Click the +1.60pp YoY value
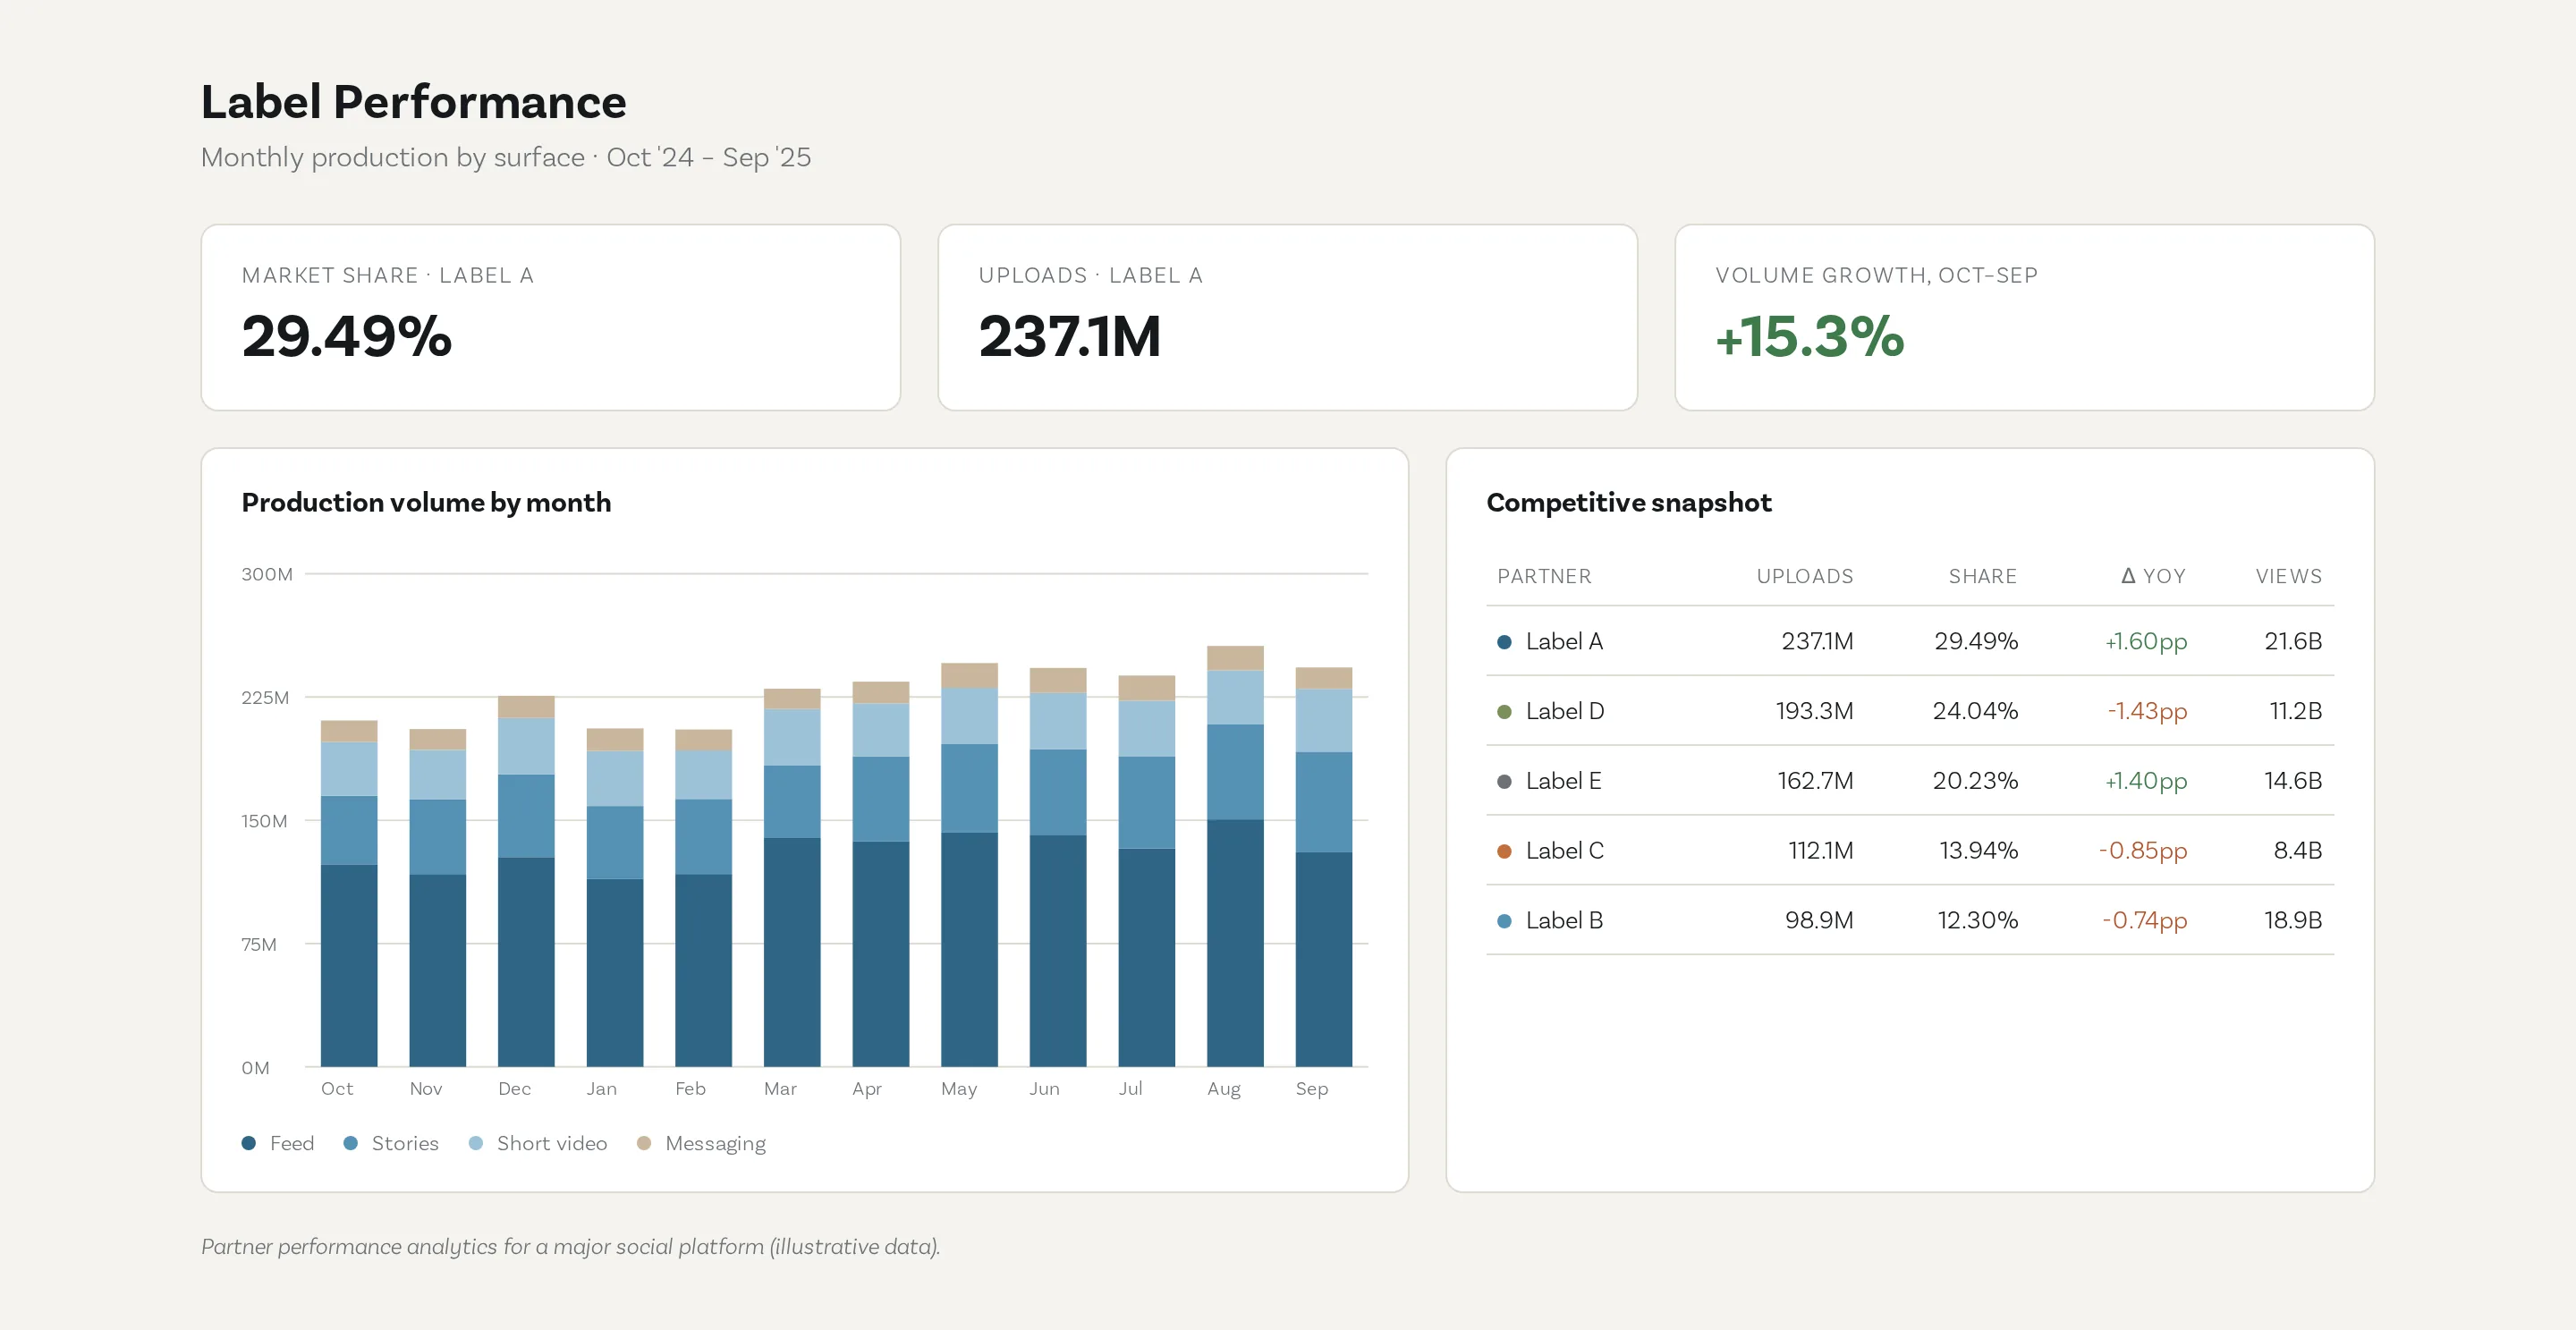2576x1330 pixels. tap(2146, 641)
